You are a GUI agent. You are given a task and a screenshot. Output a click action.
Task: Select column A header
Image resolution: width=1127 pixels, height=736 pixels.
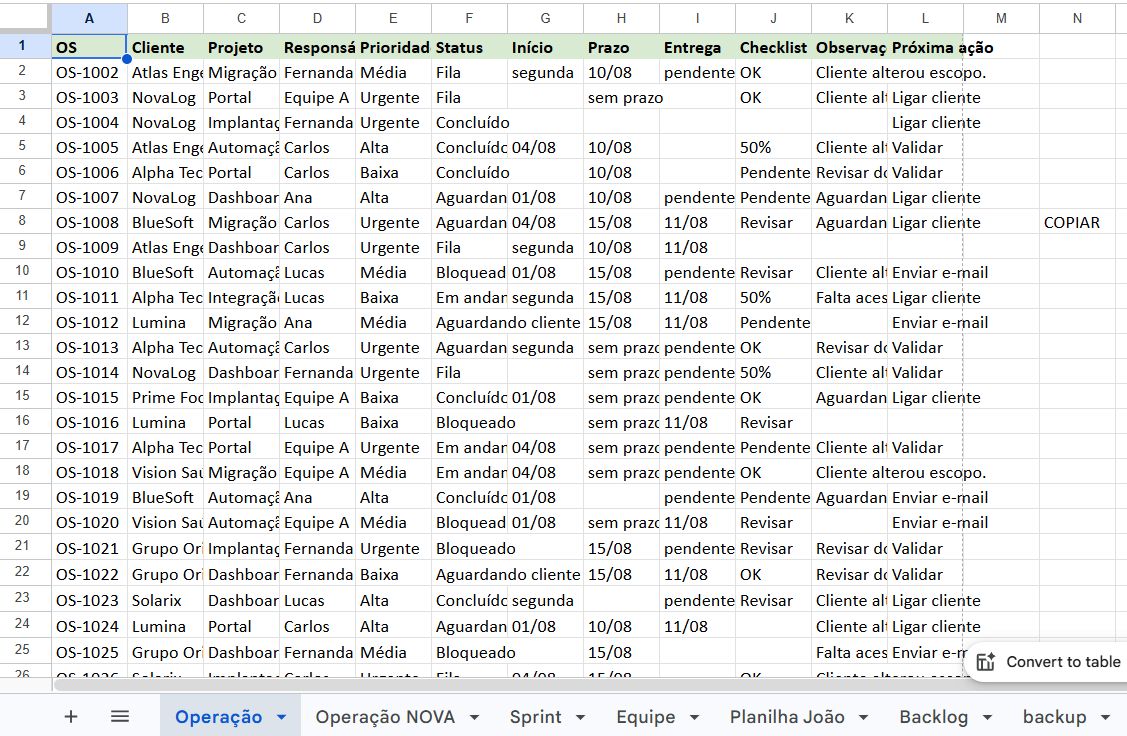coord(89,18)
